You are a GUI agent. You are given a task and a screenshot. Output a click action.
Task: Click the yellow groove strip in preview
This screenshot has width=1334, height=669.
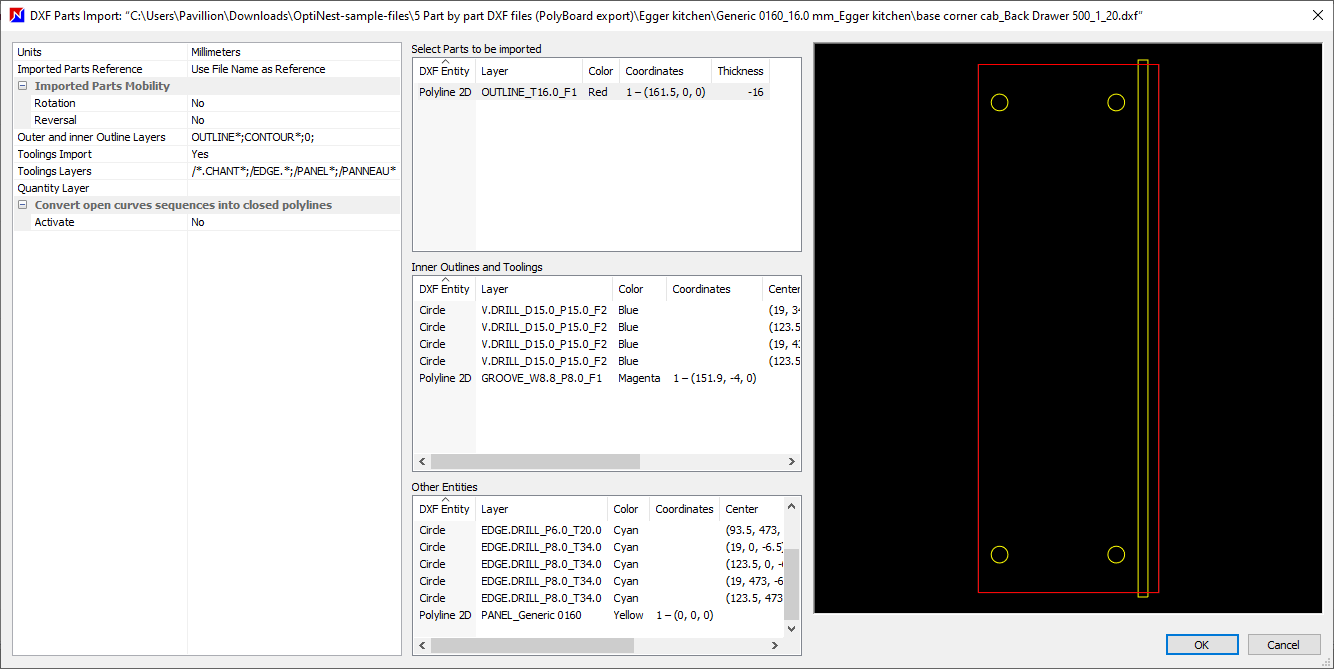coord(1143,328)
